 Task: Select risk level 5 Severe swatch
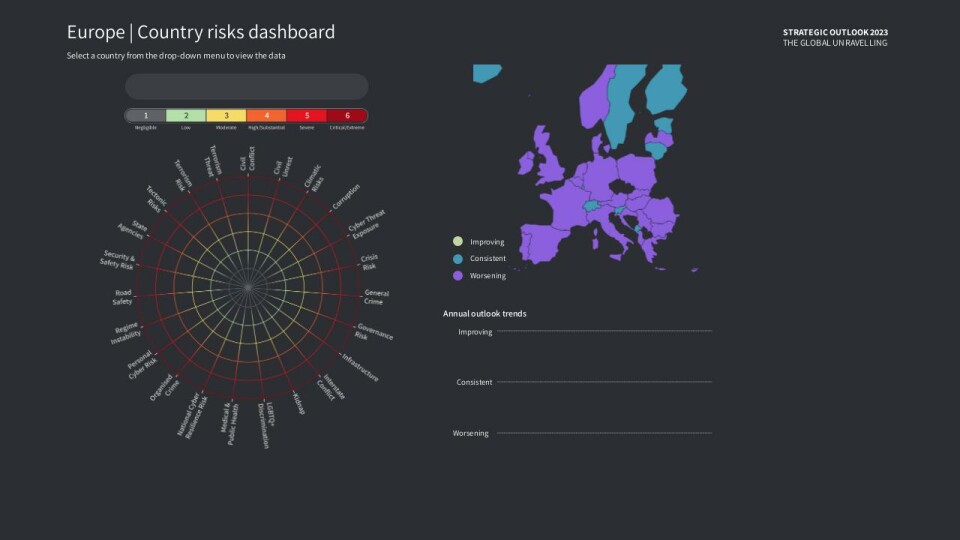[307, 115]
